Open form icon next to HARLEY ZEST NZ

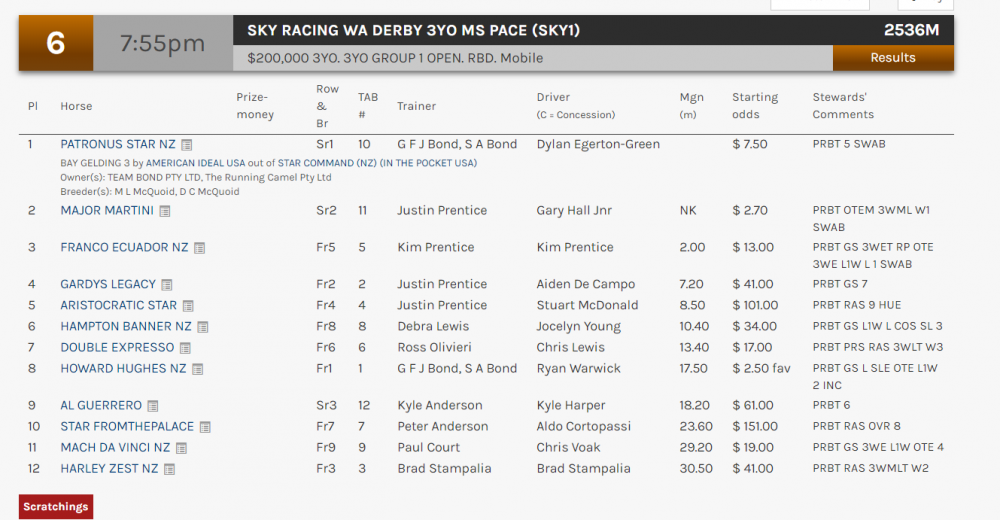click(x=170, y=469)
